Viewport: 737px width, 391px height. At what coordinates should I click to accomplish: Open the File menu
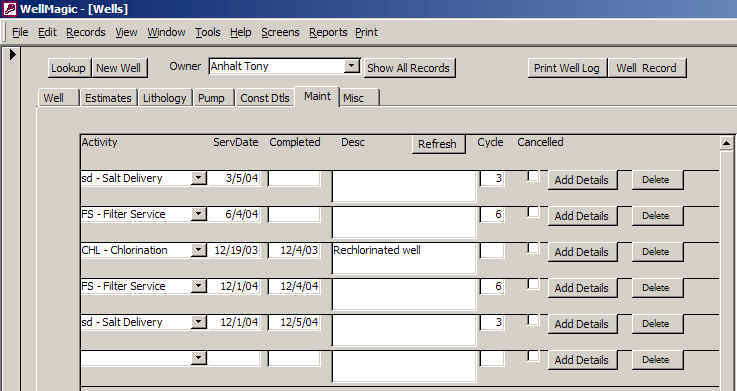coord(20,32)
